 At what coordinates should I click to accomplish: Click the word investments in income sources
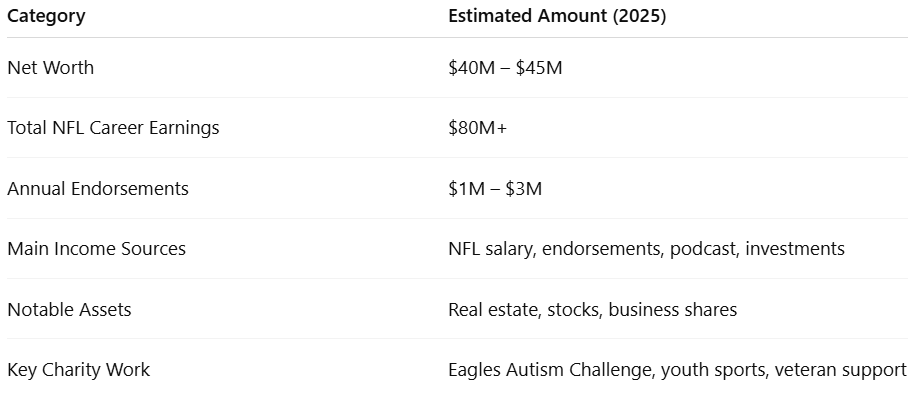794,249
